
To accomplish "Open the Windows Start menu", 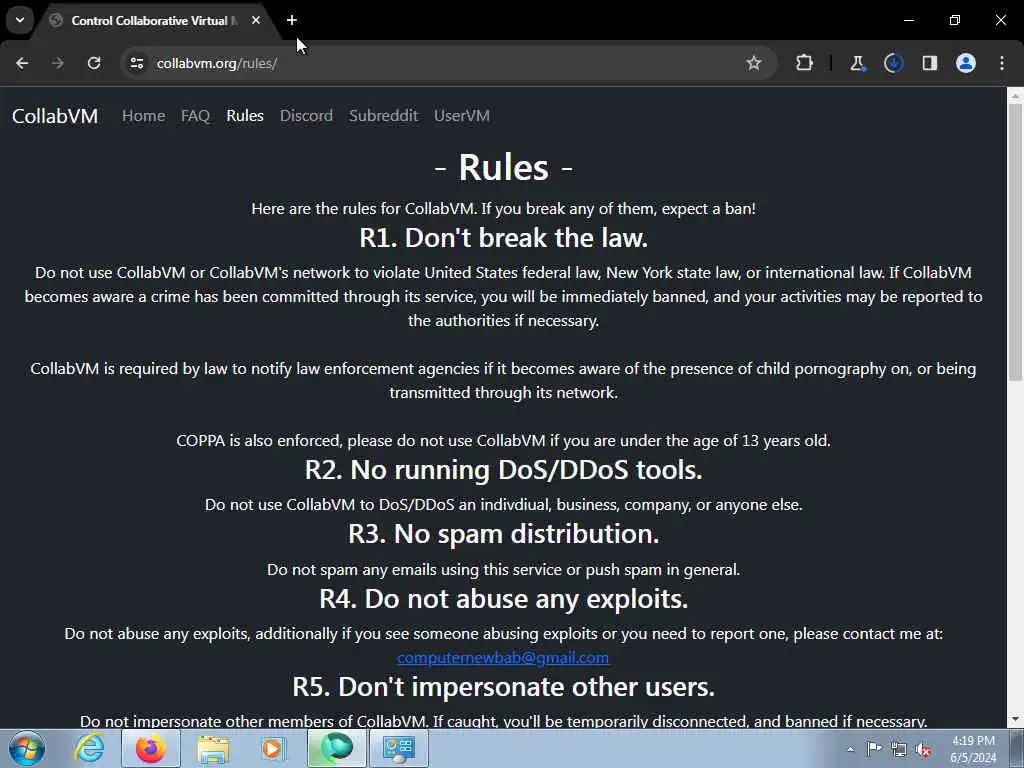I will click(27, 748).
